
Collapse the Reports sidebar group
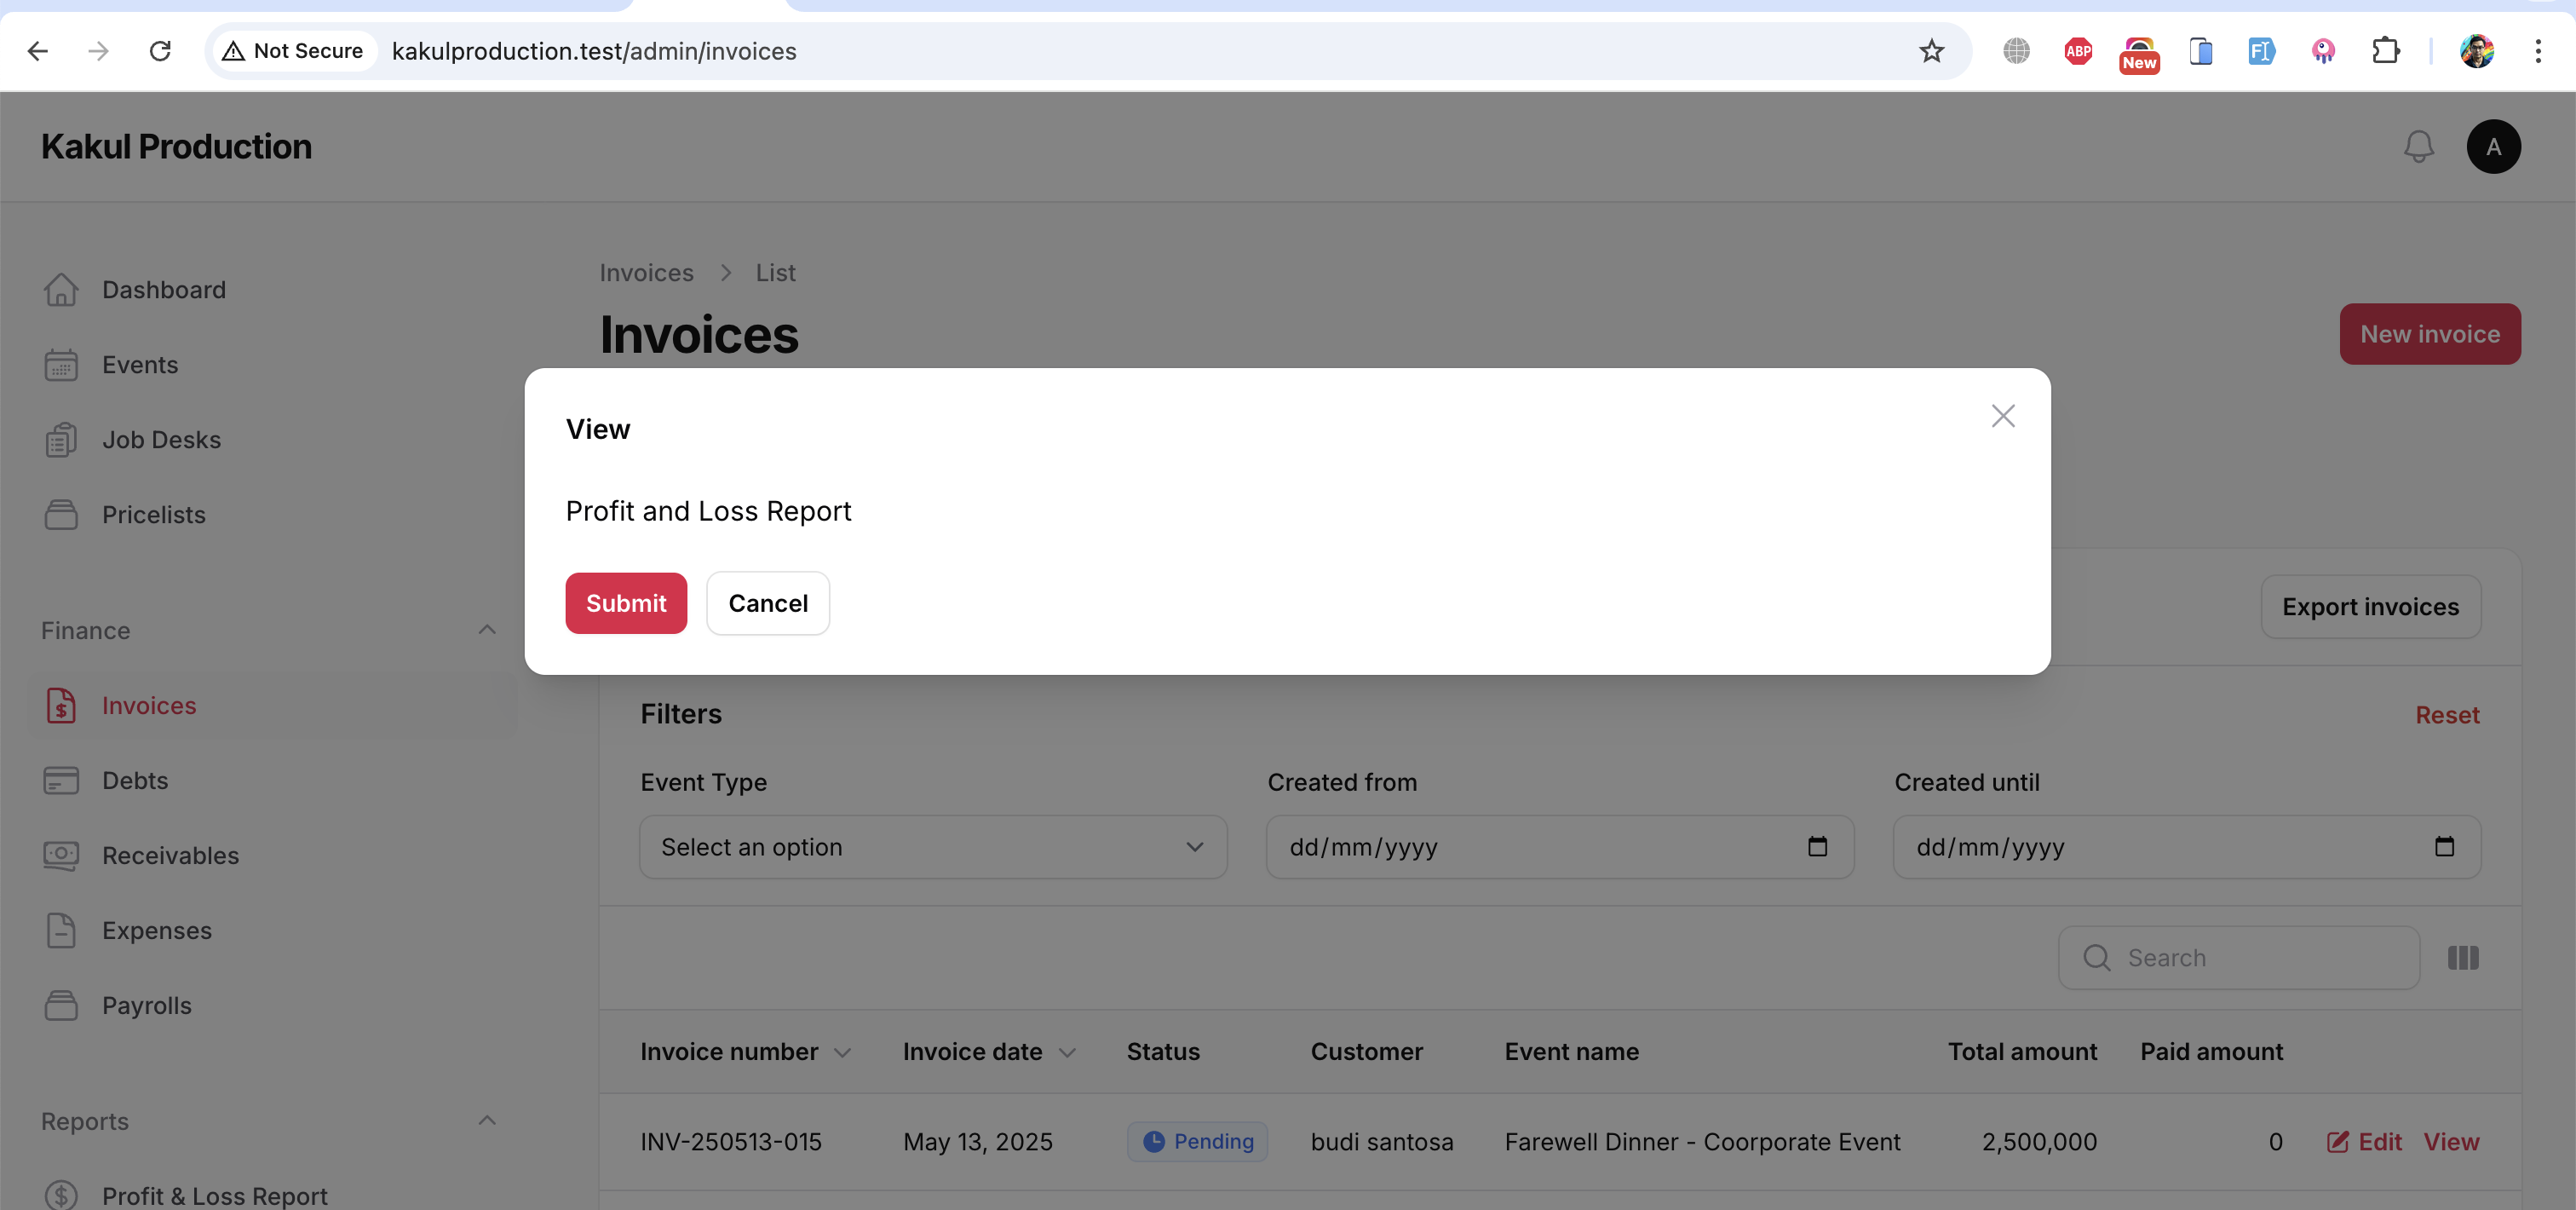point(487,1121)
